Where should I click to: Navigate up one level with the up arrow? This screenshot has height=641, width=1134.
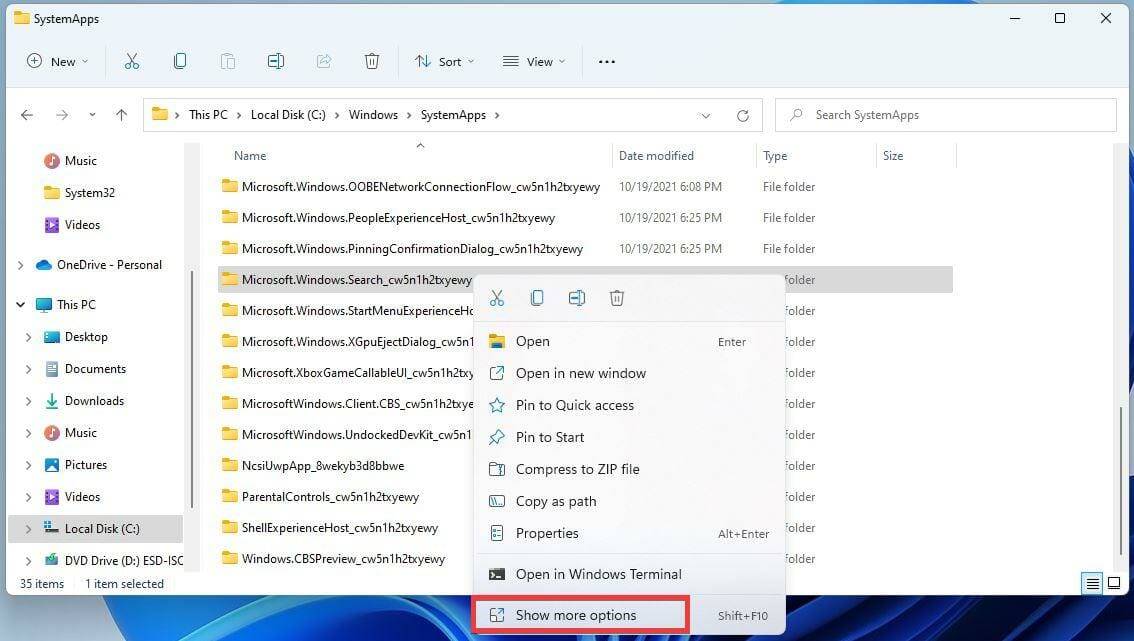point(121,114)
